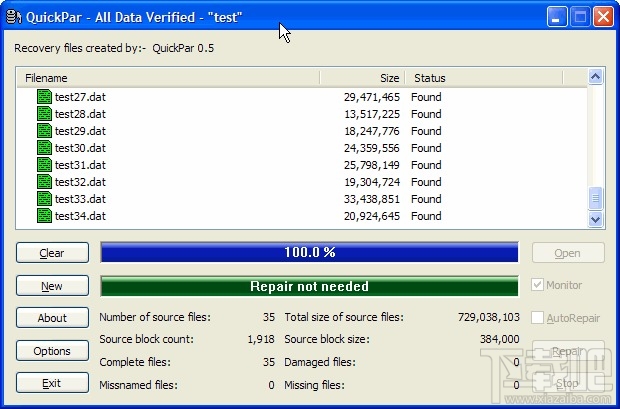Click the file list scroll down arrow
The width and height of the screenshot is (620, 409).
(595, 219)
